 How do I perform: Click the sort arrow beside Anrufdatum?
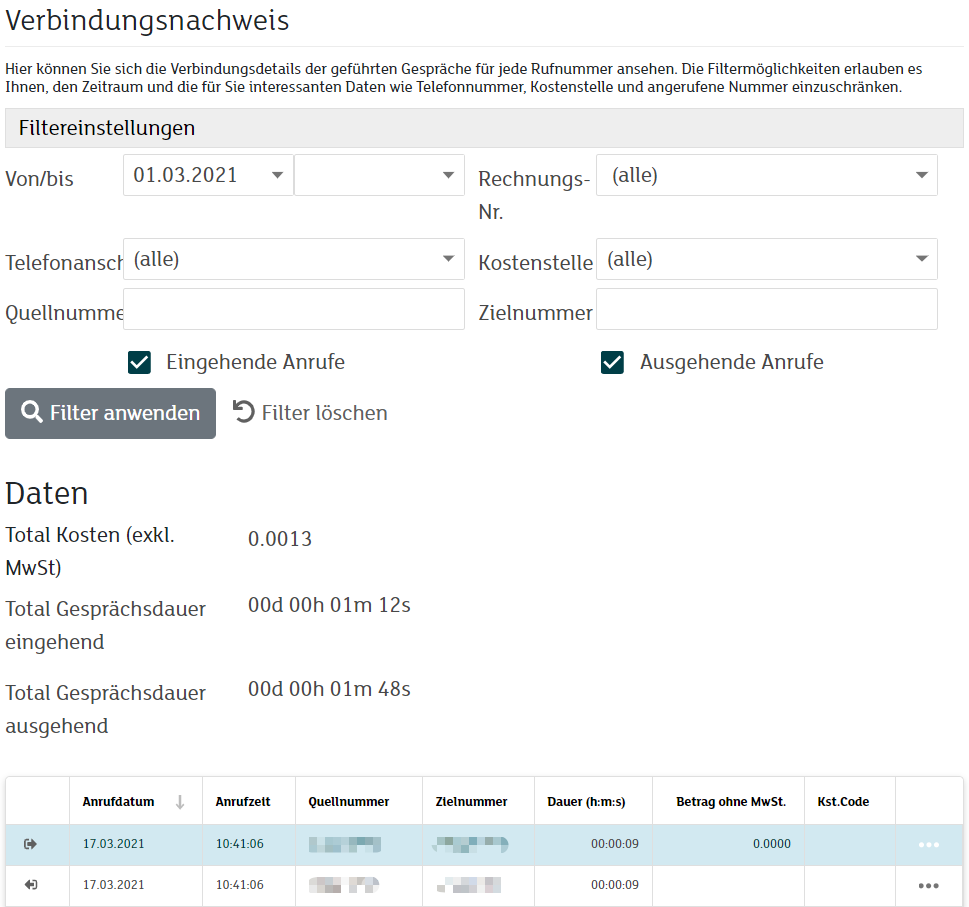(x=180, y=802)
